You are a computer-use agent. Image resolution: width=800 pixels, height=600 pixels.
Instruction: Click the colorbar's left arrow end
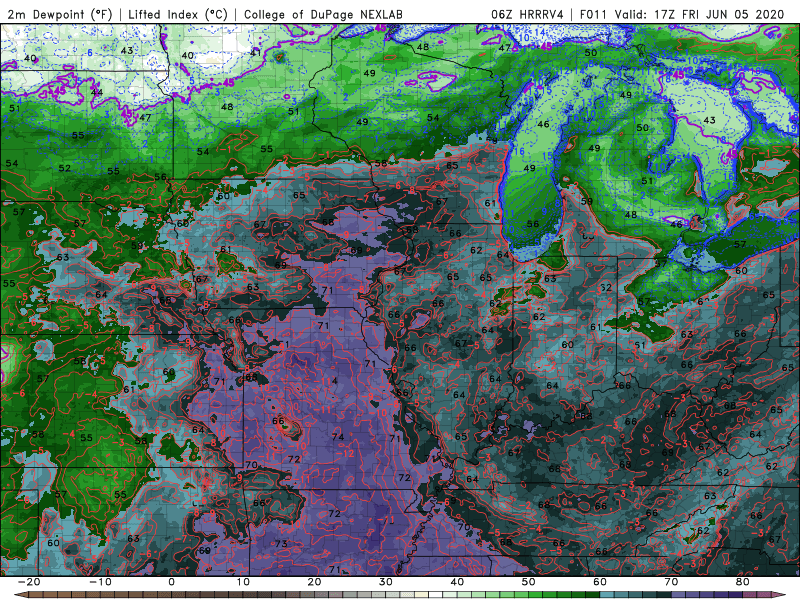click(20, 594)
